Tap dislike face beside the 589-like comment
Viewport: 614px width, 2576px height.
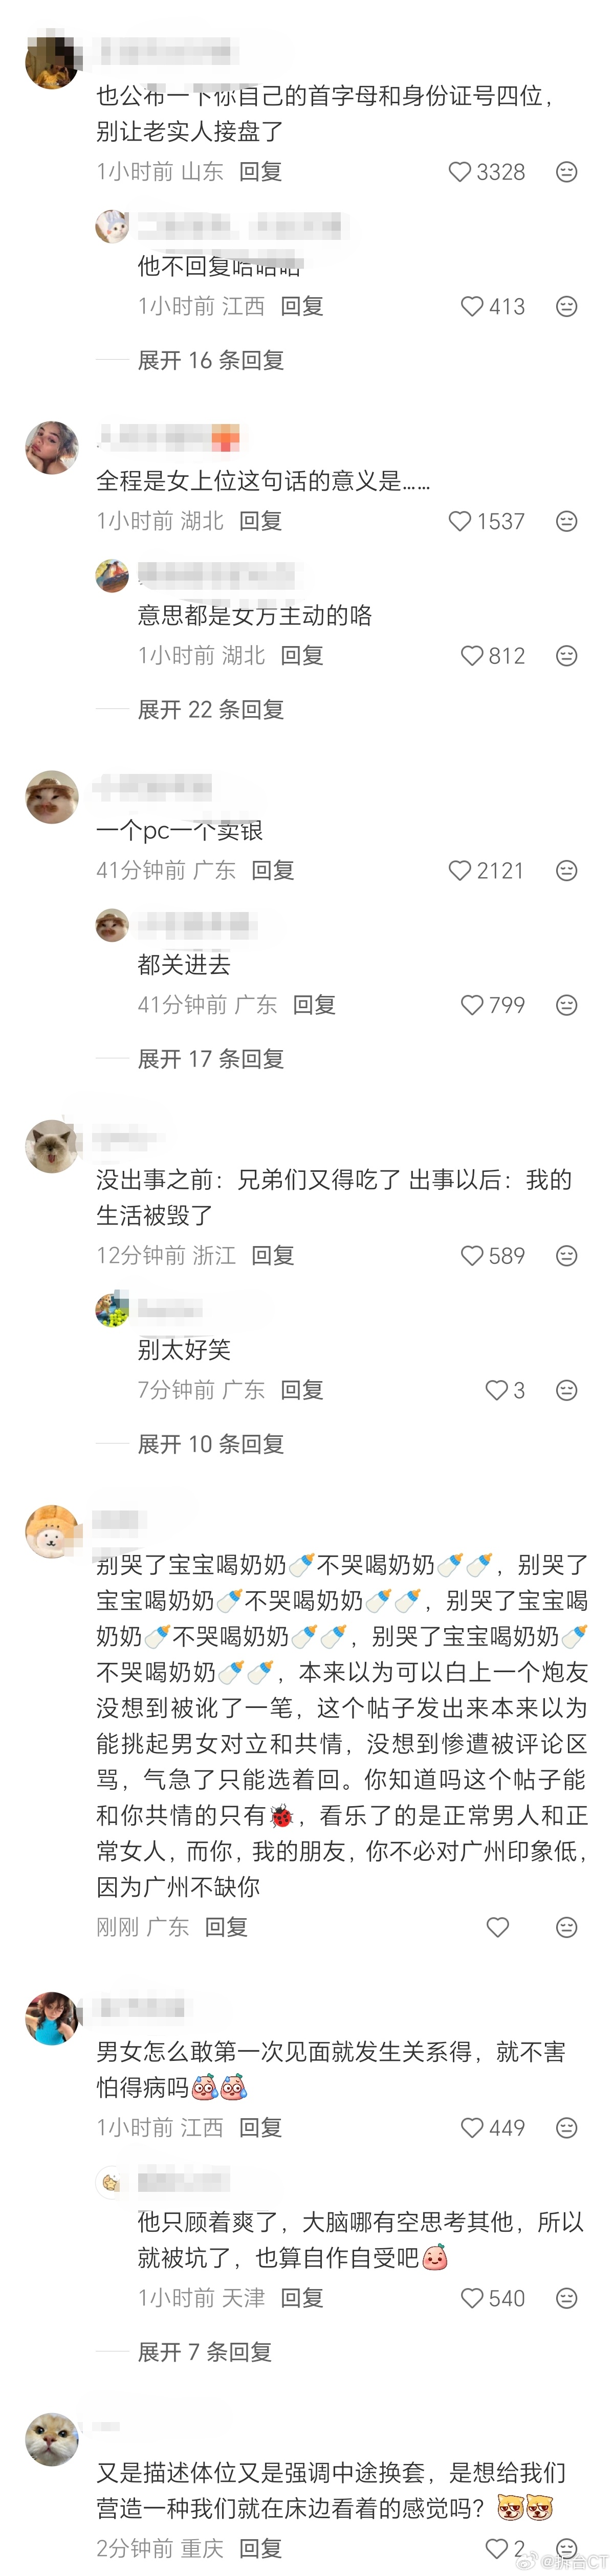pyautogui.click(x=566, y=1255)
